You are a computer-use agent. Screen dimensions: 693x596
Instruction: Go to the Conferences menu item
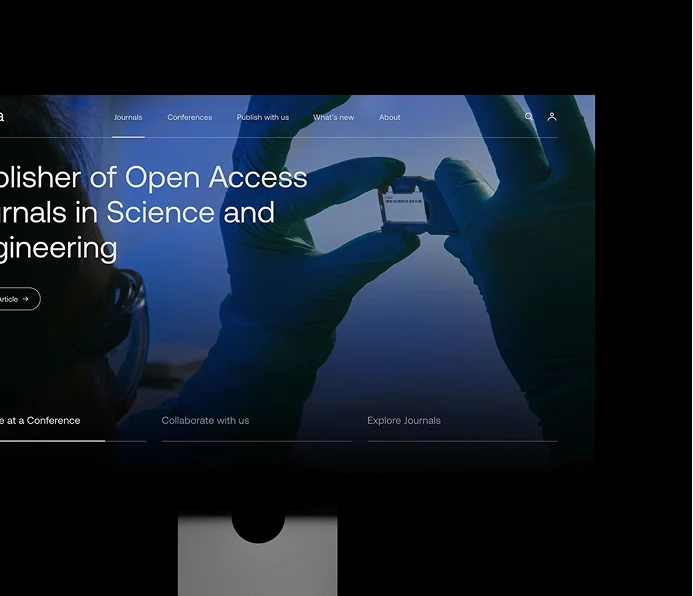(x=189, y=118)
